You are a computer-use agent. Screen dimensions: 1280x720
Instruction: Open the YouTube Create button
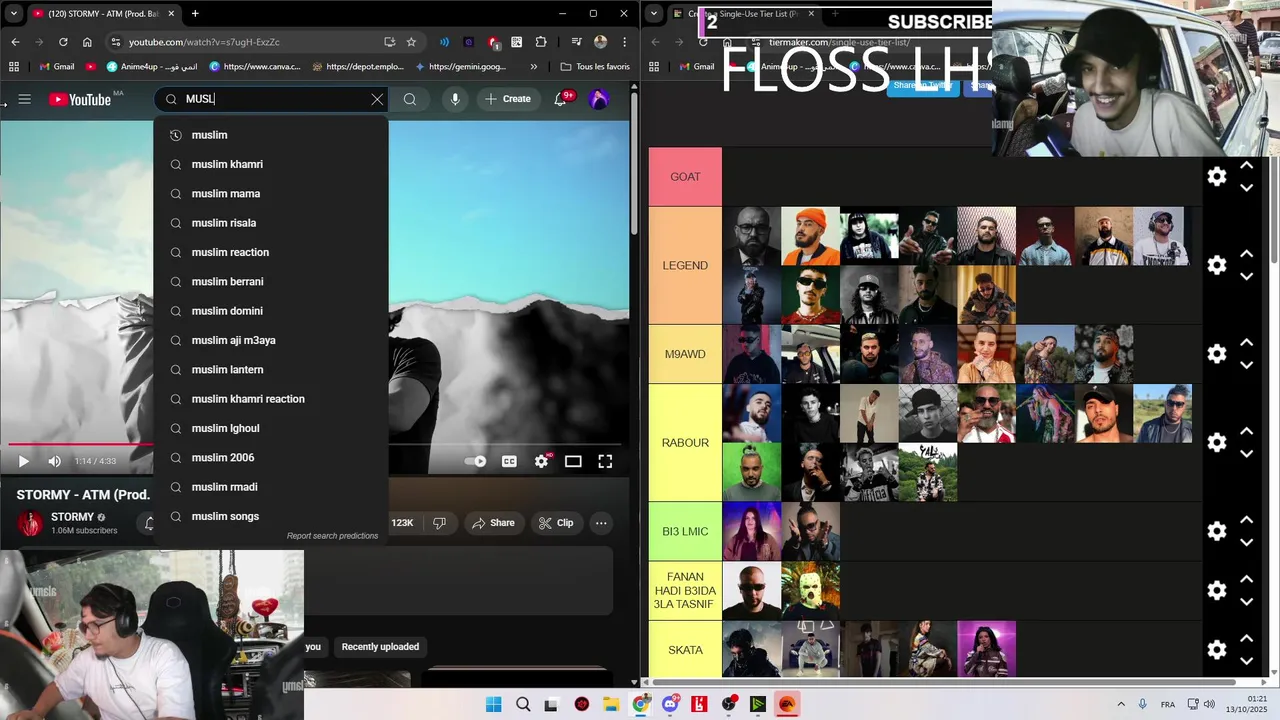point(508,99)
